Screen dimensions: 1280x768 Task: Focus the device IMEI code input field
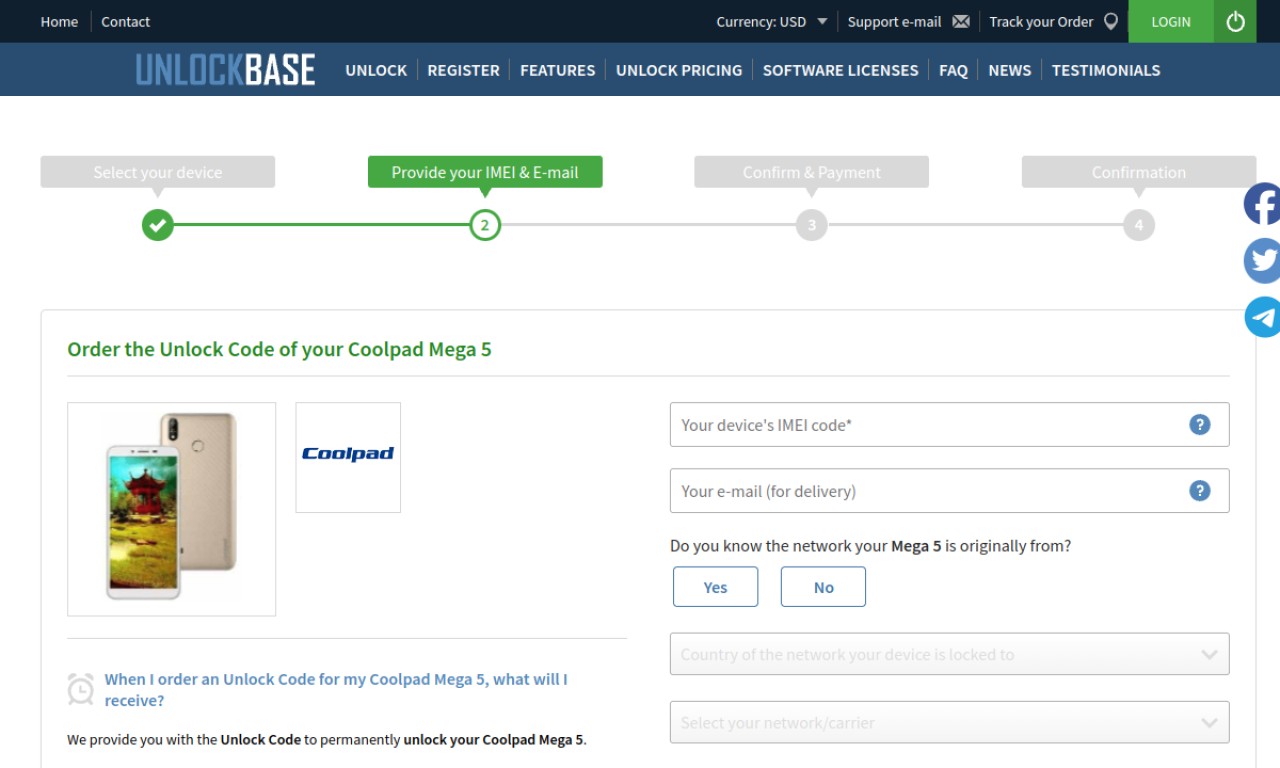tap(949, 424)
